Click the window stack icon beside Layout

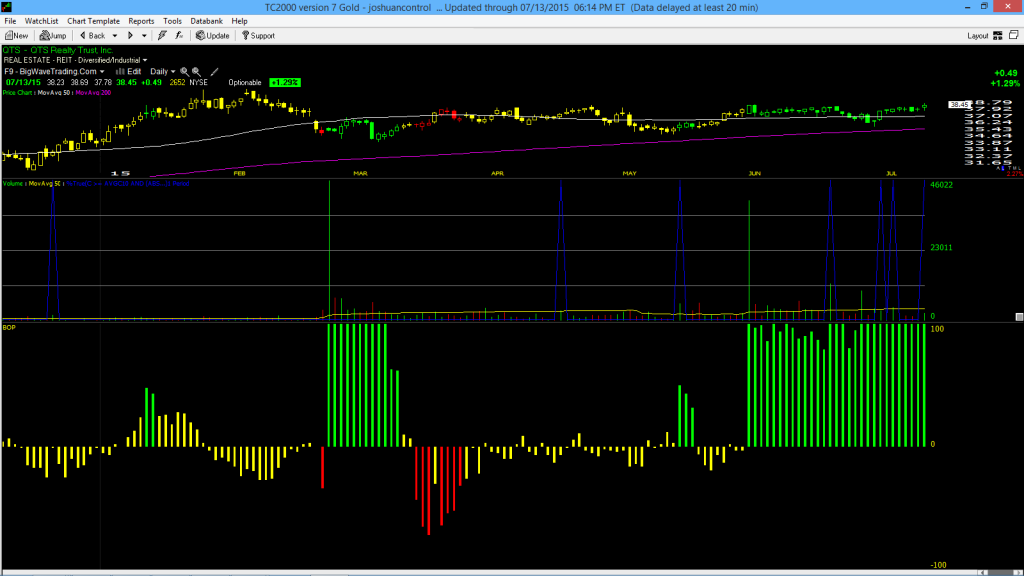(1014, 35)
